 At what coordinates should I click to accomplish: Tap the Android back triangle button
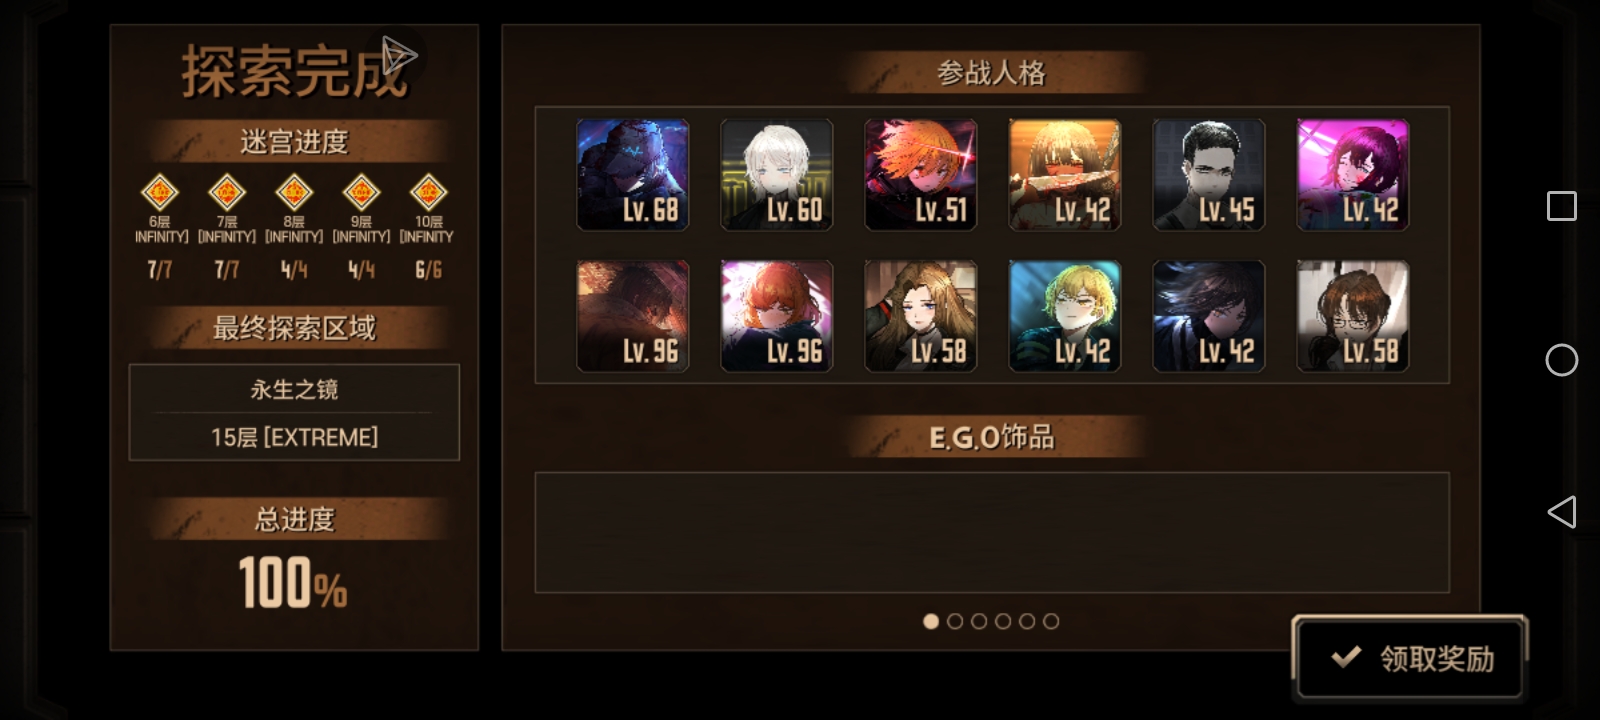[x=1562, y=512]
